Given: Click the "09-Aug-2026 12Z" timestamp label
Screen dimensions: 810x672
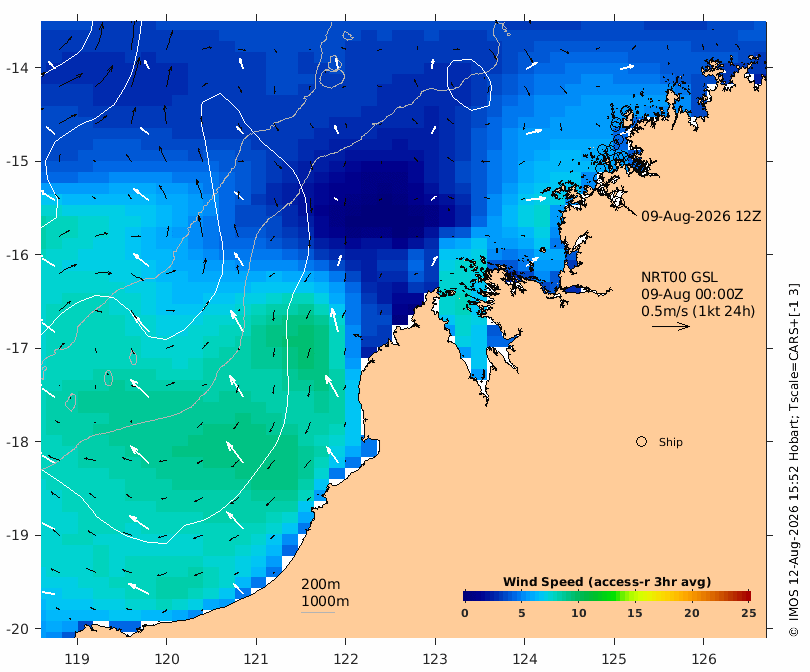Looking at the screenshot, I should (701, 216).
